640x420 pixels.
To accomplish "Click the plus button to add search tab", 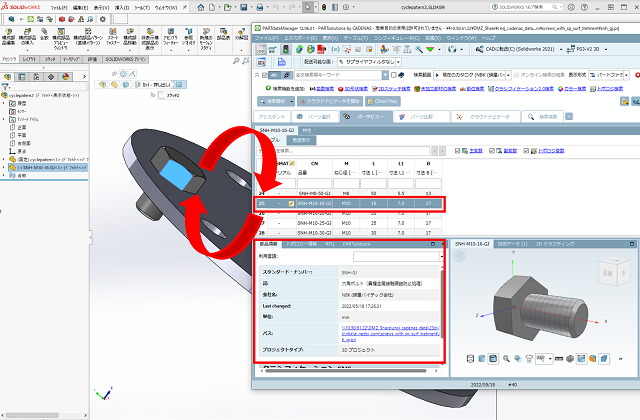I will pyautogui.click(x=569, y=117).
